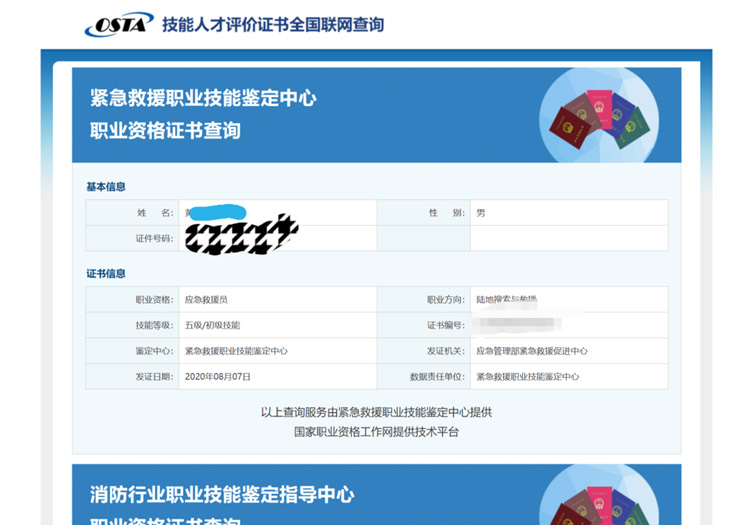Click the 应急管理部紧急救援促进中心 issuing authority value
This screenshot has height=525, width=752.
point(531,352)
